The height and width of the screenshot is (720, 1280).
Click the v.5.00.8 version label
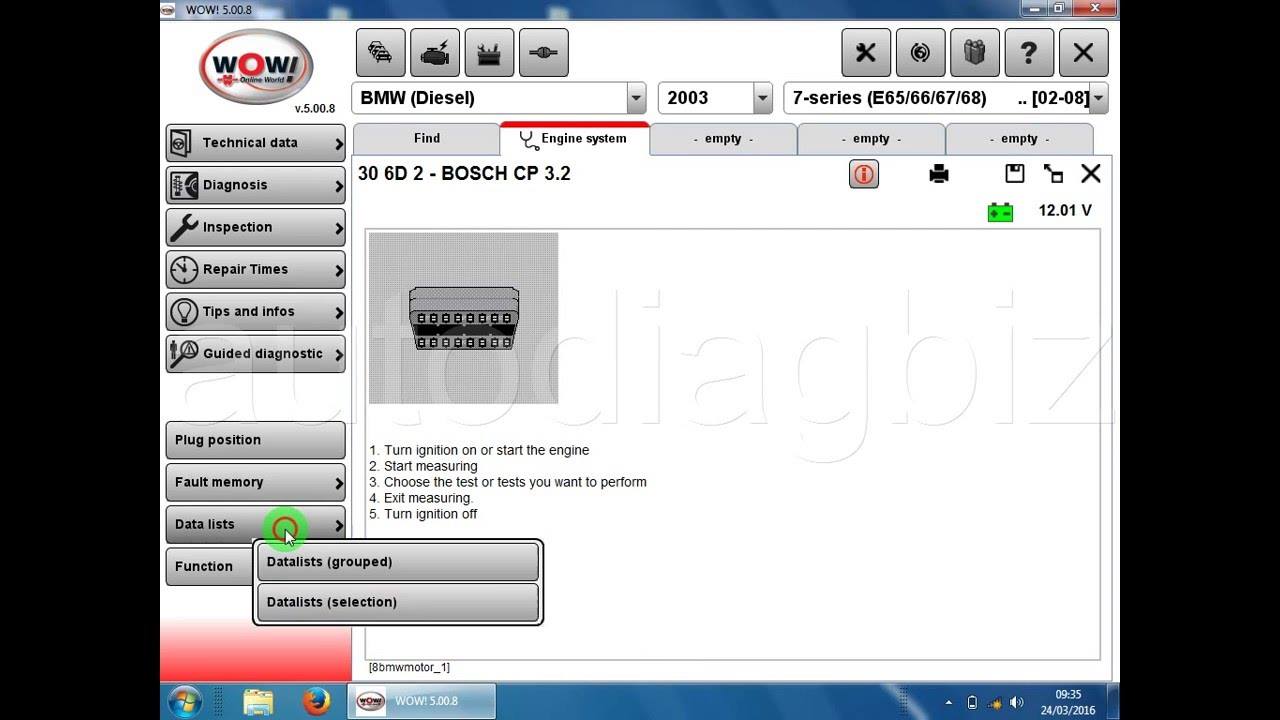tap(315, 108)
